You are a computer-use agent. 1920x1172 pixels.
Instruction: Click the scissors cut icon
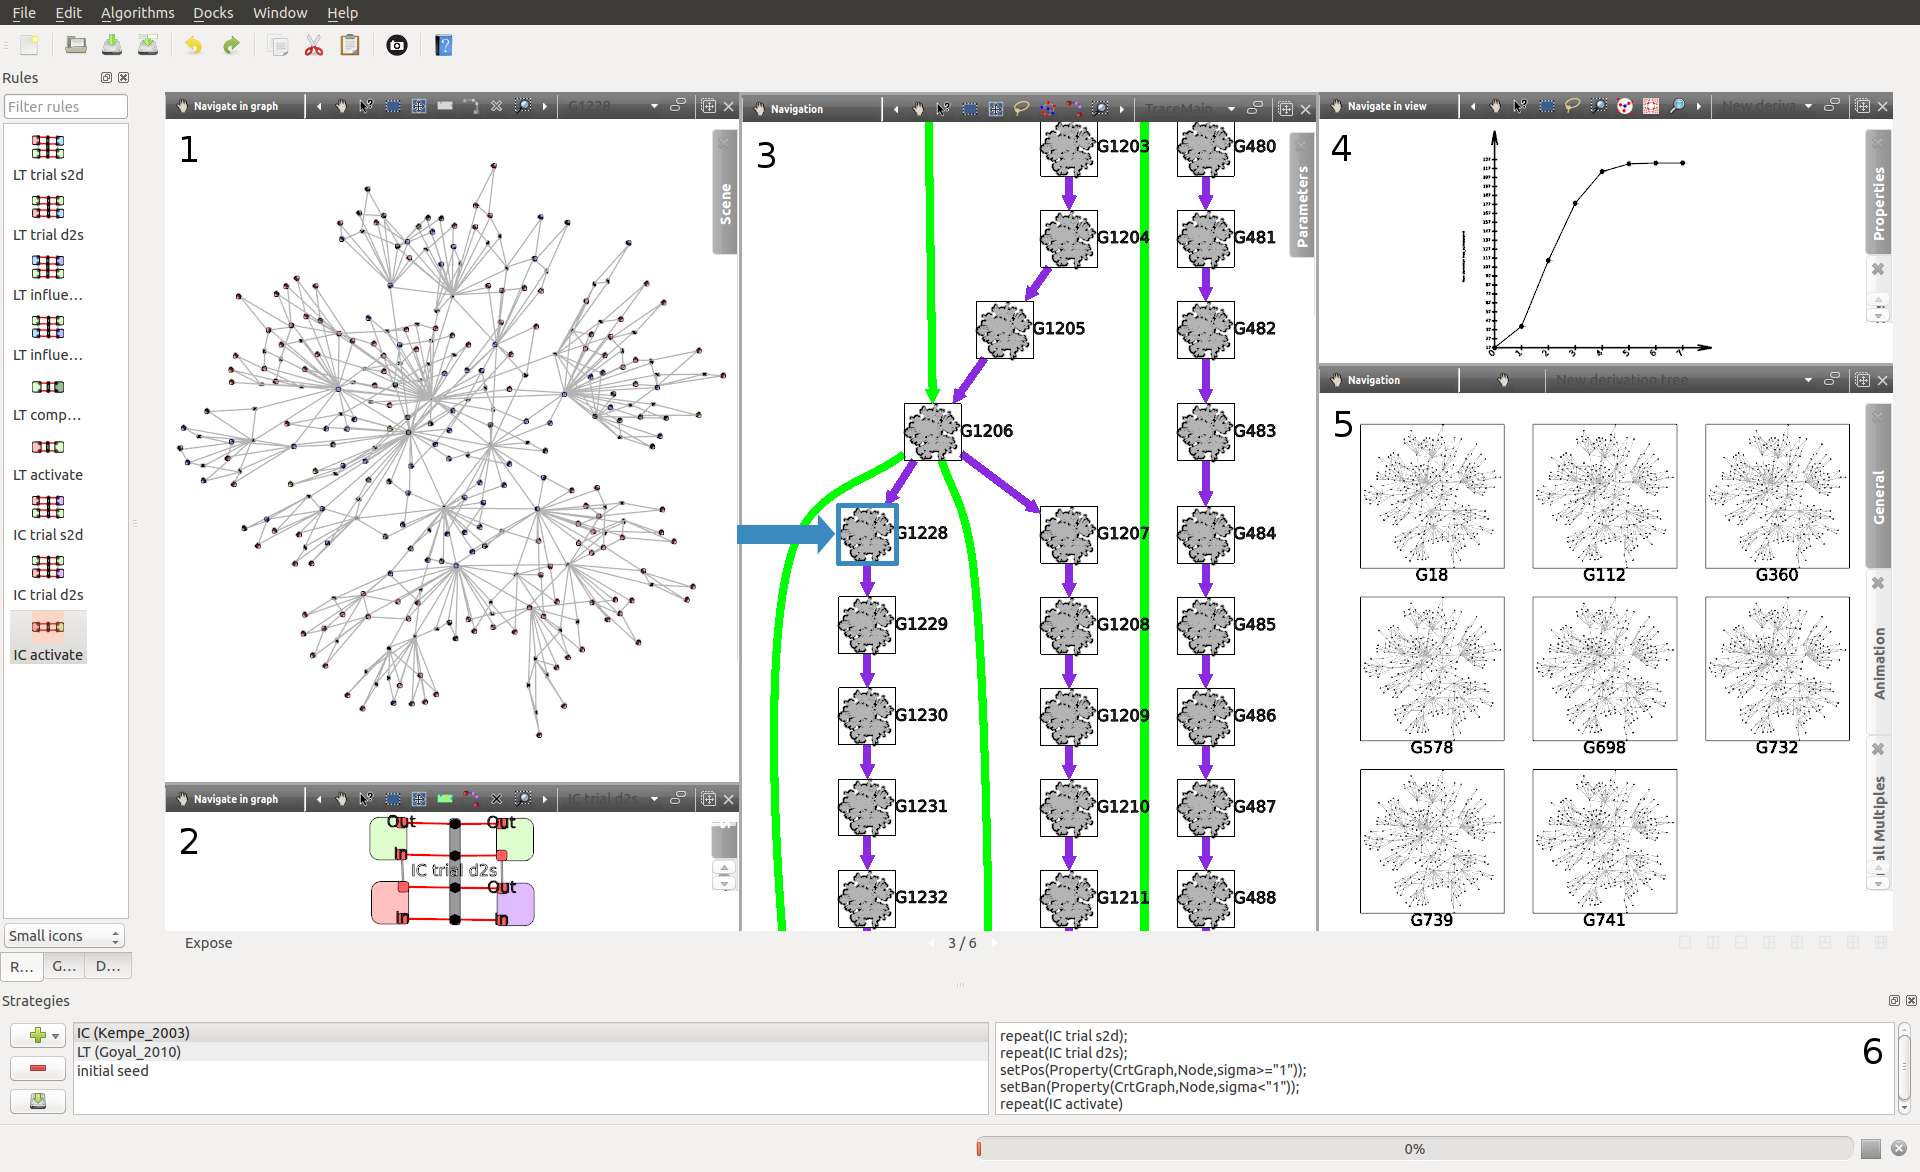314,45
